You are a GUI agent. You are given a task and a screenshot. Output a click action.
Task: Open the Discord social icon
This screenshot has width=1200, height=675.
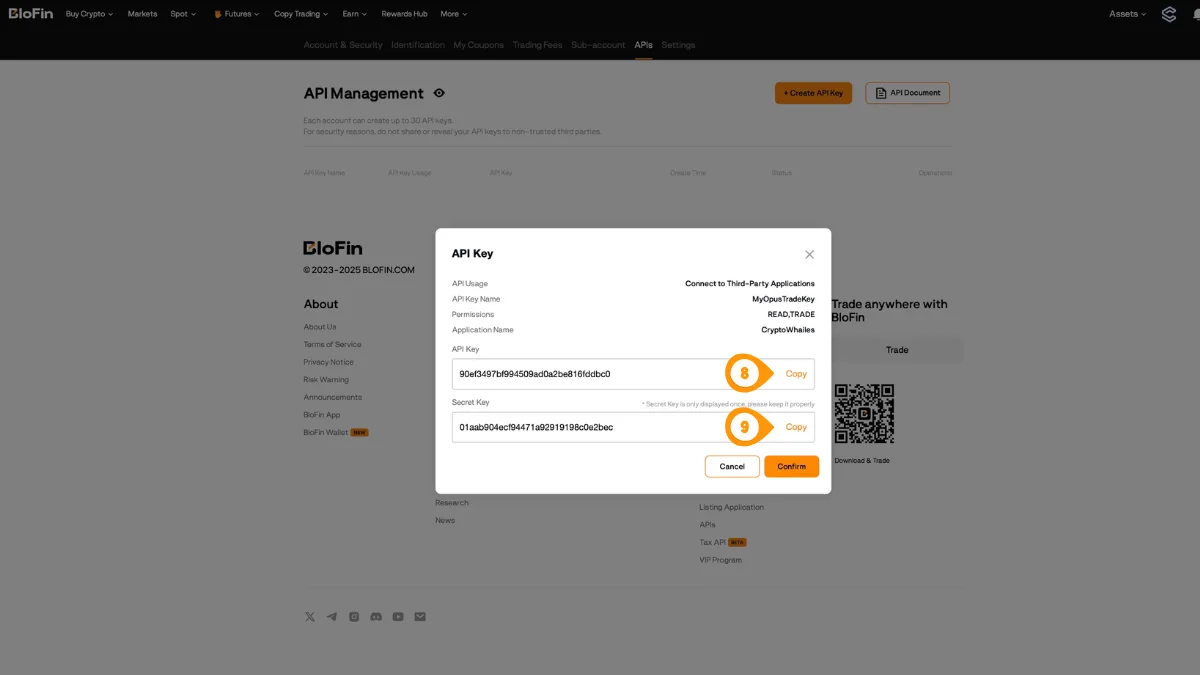(376, 617)
